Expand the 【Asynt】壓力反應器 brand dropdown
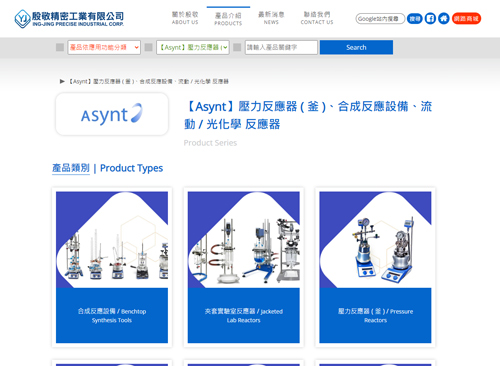Screen dimensions: 500x366 pyautogui.click(x=193, y=47)
